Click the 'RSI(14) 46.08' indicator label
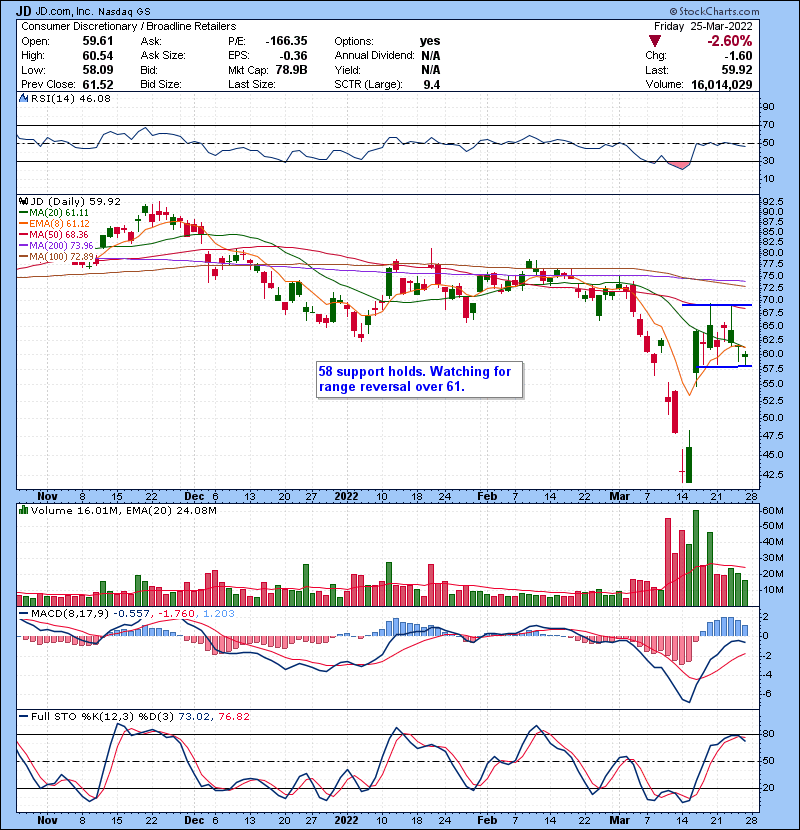 tap(71, 98)
